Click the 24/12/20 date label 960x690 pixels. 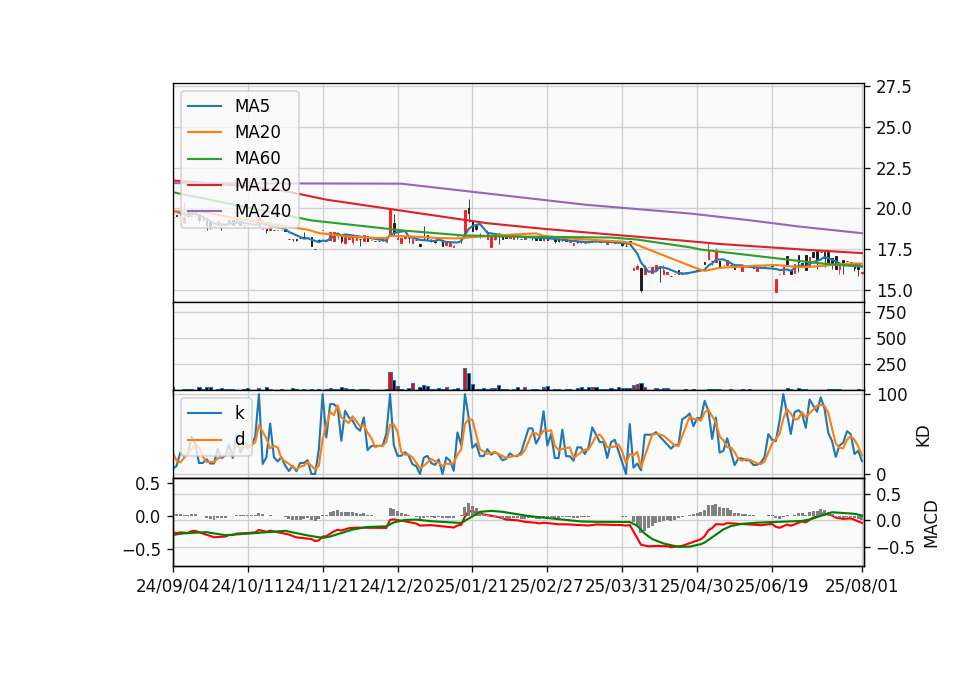[x=397, y=586]
